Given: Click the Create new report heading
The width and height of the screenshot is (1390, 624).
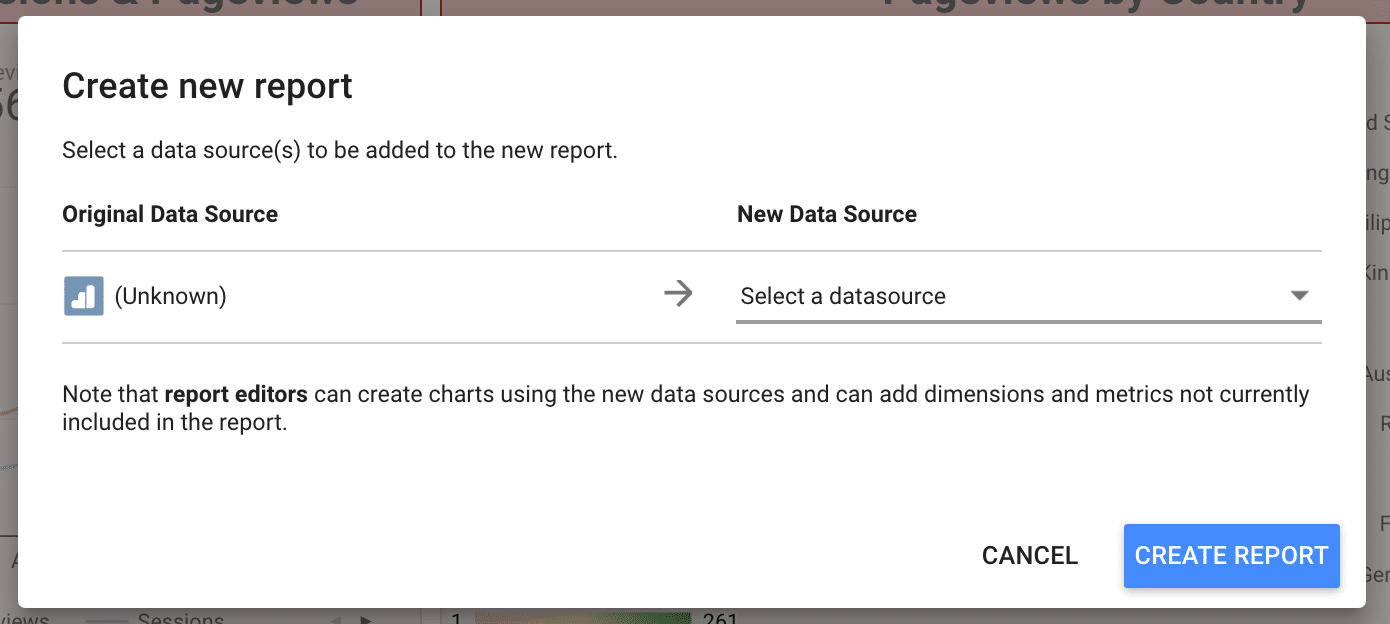Looking at the screenshot, I should [208, 86].
